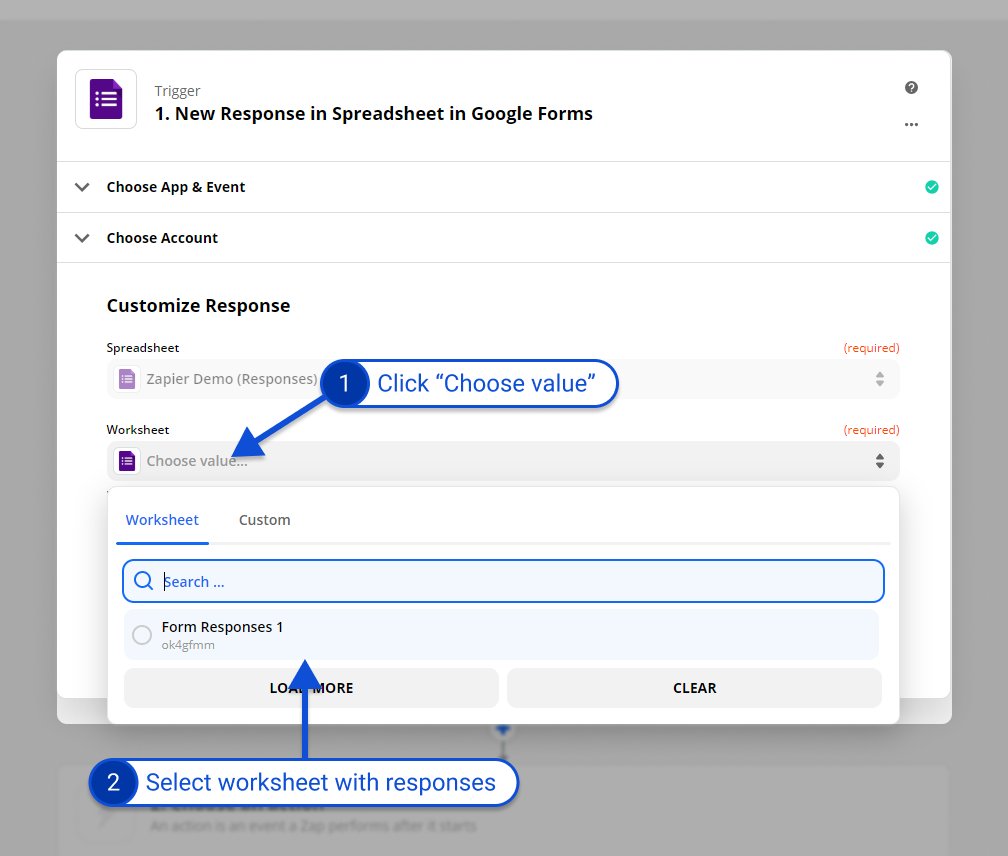Image resolution: width=1008 pixels, height=856 pixels.
Task: Open help via the question mark icon
Action: pyautogui.click(x=911, y=88)
